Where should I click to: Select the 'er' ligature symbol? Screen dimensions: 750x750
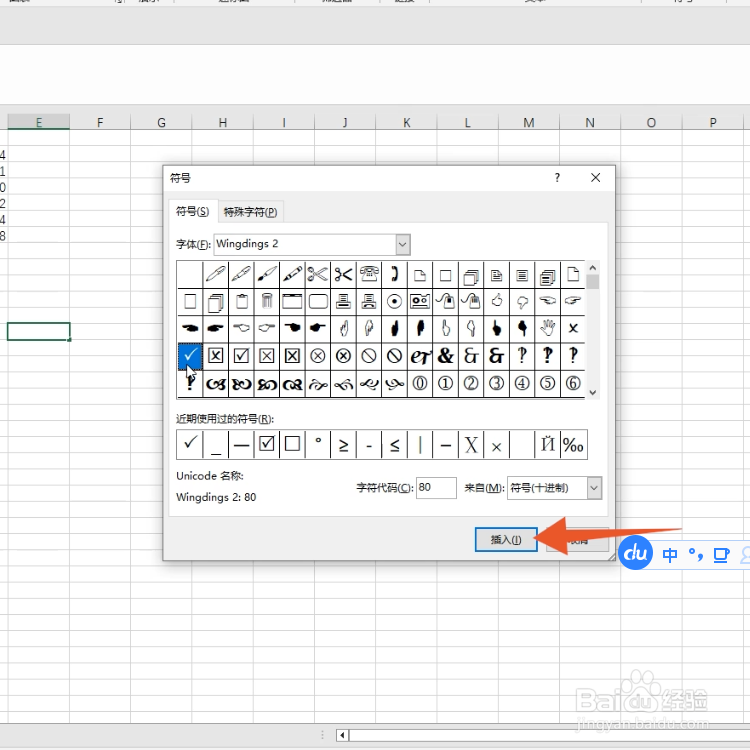420,356
